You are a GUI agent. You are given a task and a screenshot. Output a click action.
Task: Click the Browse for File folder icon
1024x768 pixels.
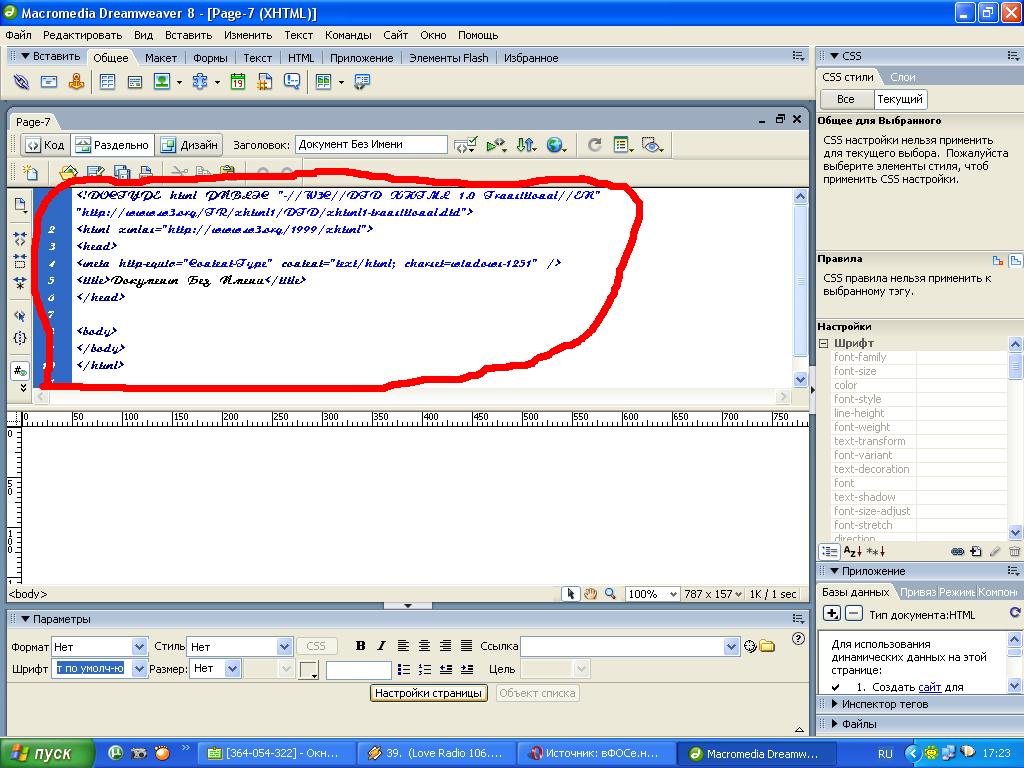tap(767, 646)
